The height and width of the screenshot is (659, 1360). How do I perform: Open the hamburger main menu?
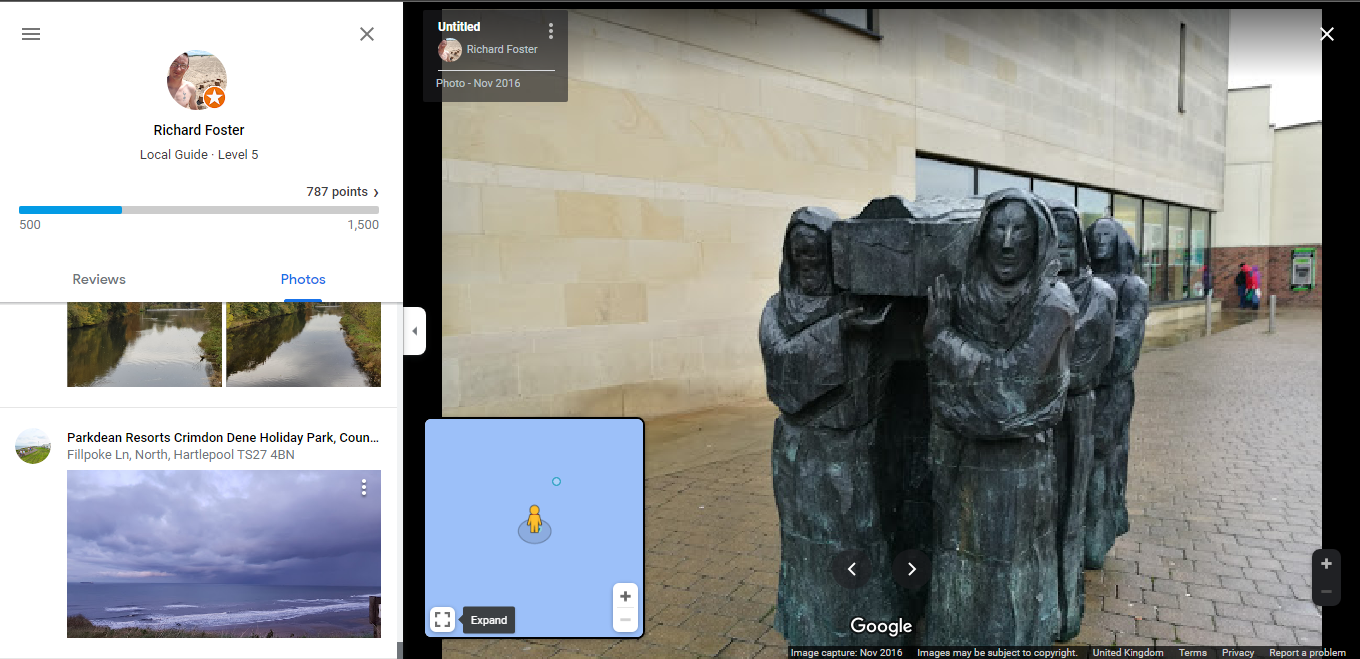[31, 34]
